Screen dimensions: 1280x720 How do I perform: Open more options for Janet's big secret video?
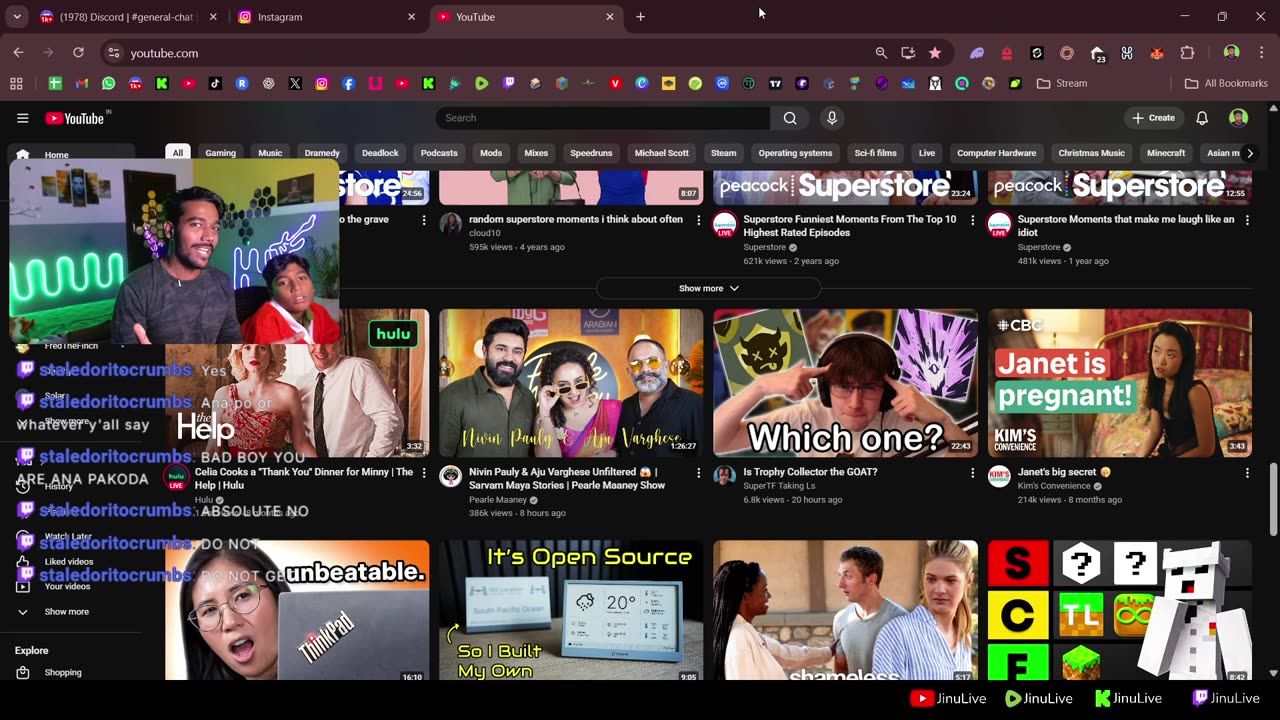[1246, 473]
